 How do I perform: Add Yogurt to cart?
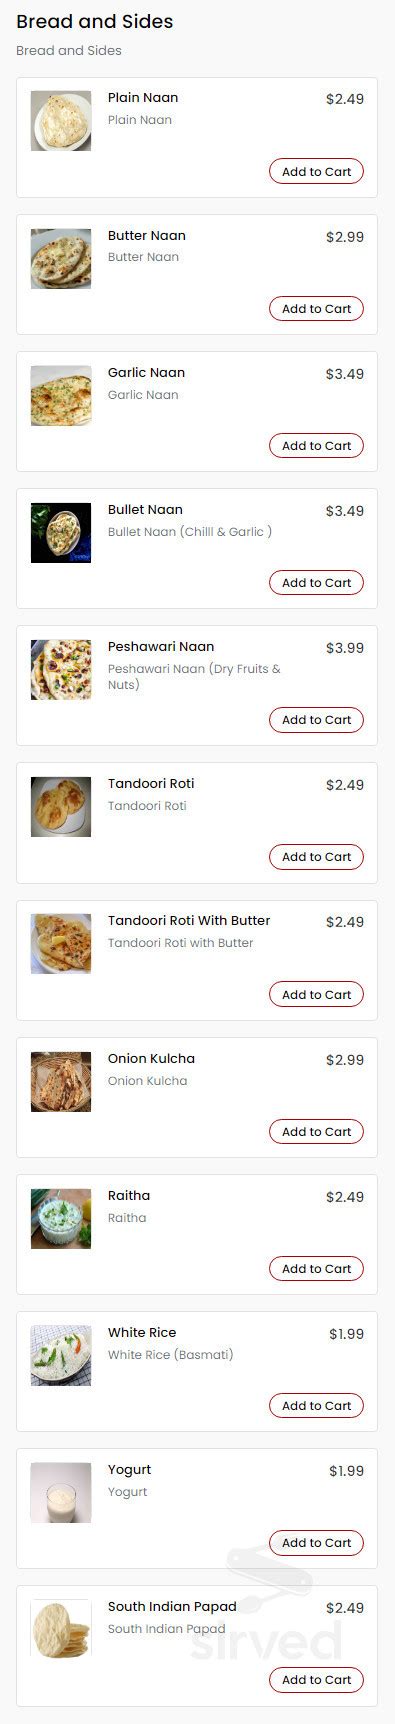(316, 1543)
